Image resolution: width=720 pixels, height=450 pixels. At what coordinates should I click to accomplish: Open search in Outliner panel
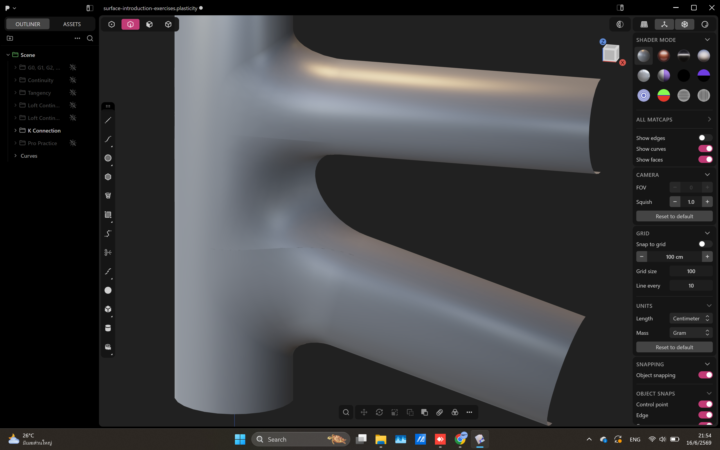90,38
